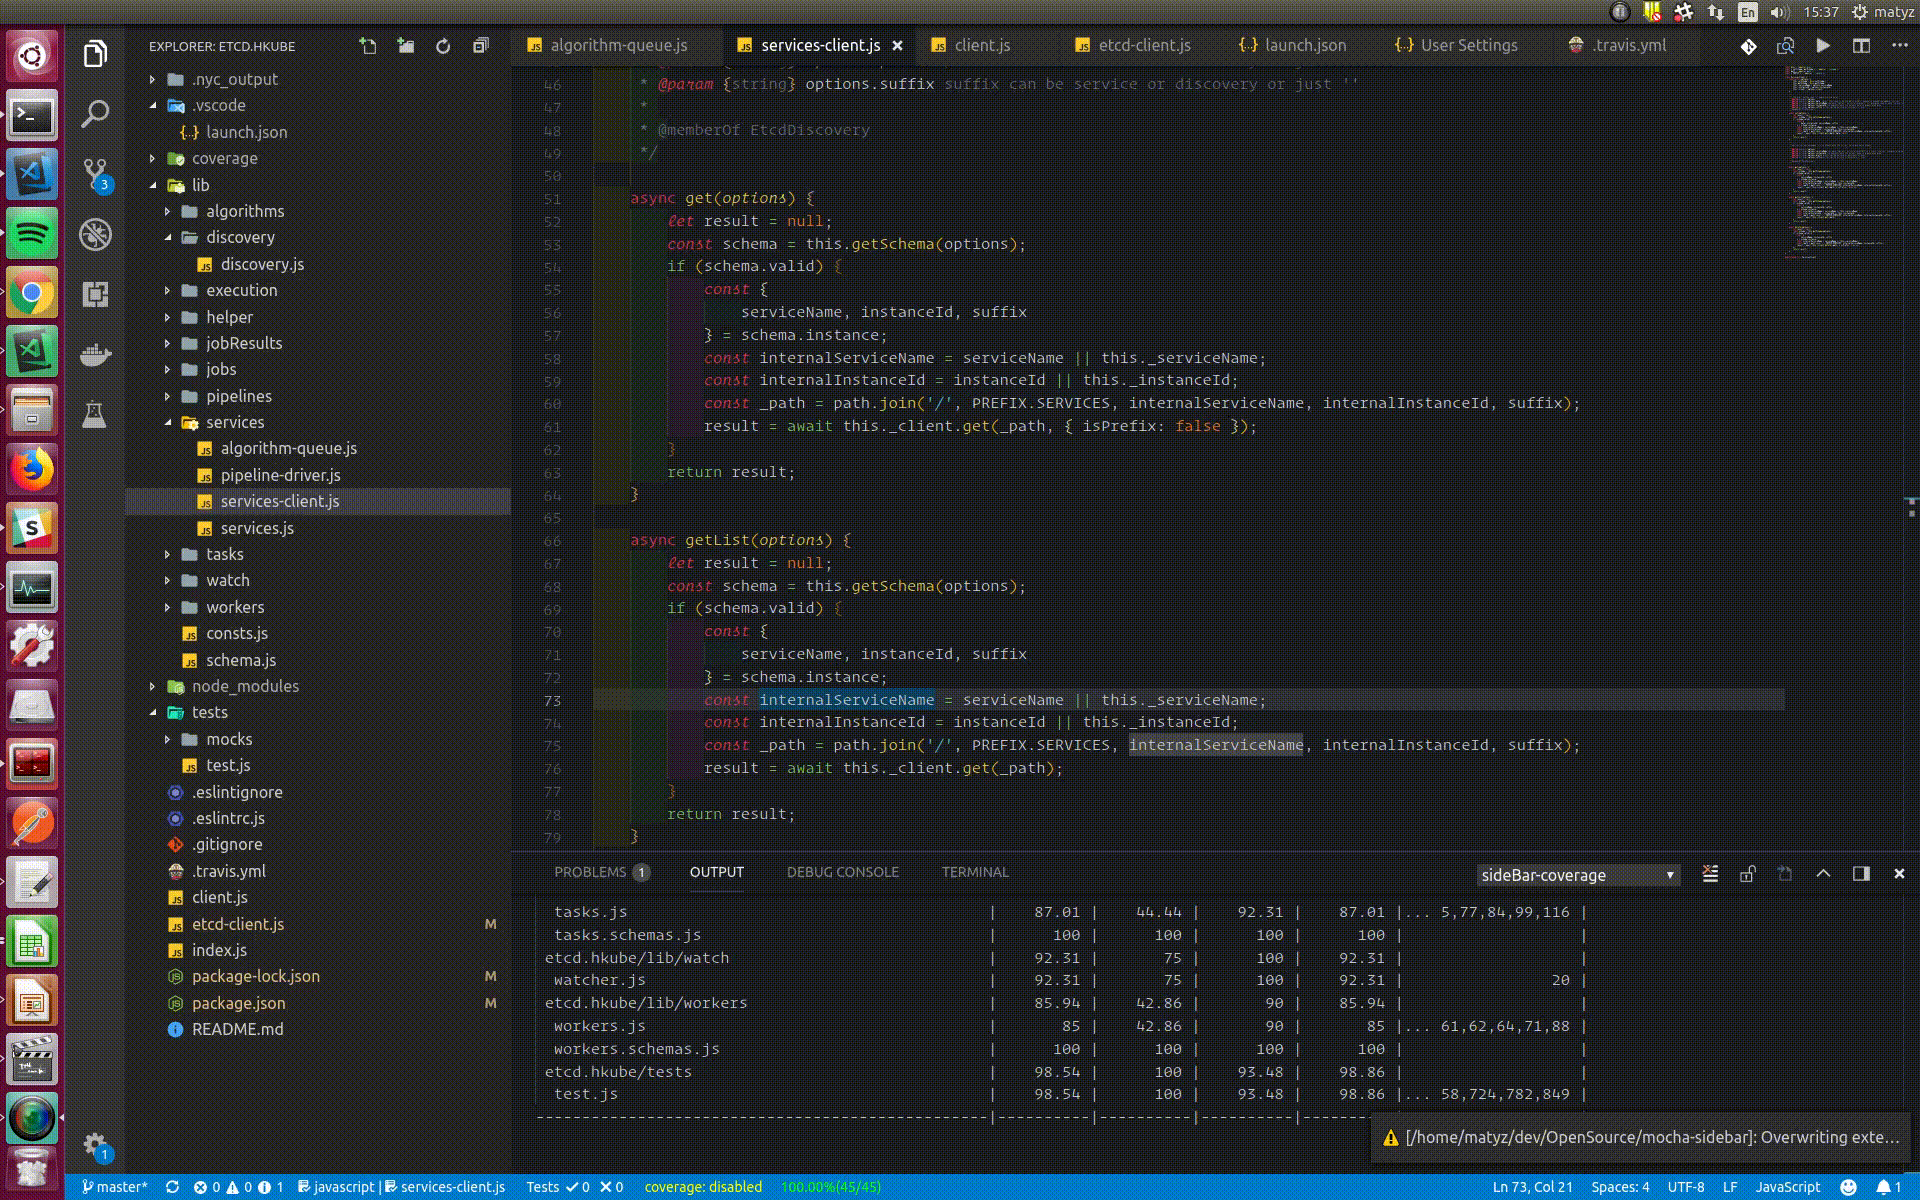The height and width of the screenshot is (1200, 1920).
Task: Click the clear output button in panel
Action: [x=1710, y=874]
